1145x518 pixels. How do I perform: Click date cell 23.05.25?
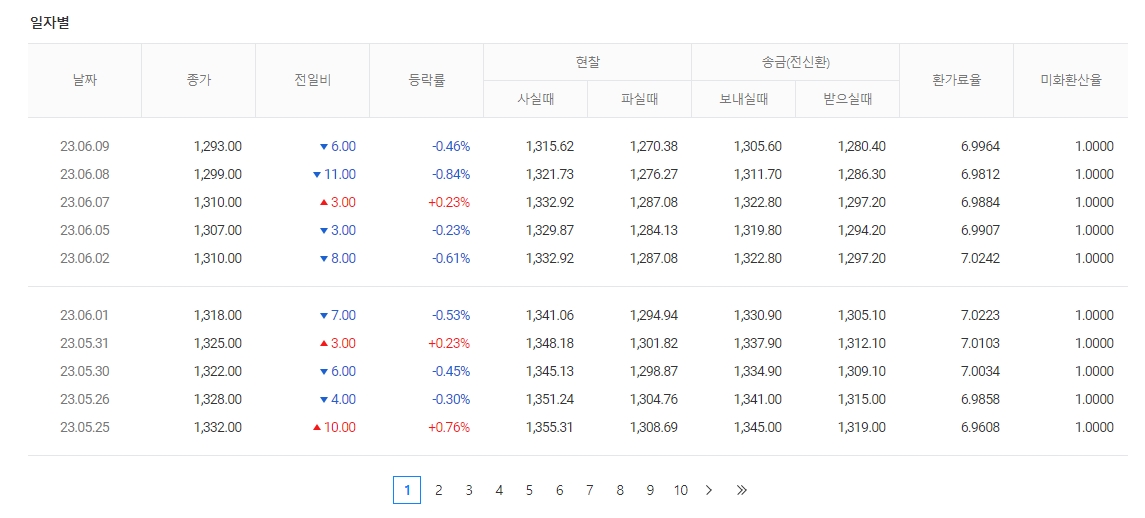(85, 427)
